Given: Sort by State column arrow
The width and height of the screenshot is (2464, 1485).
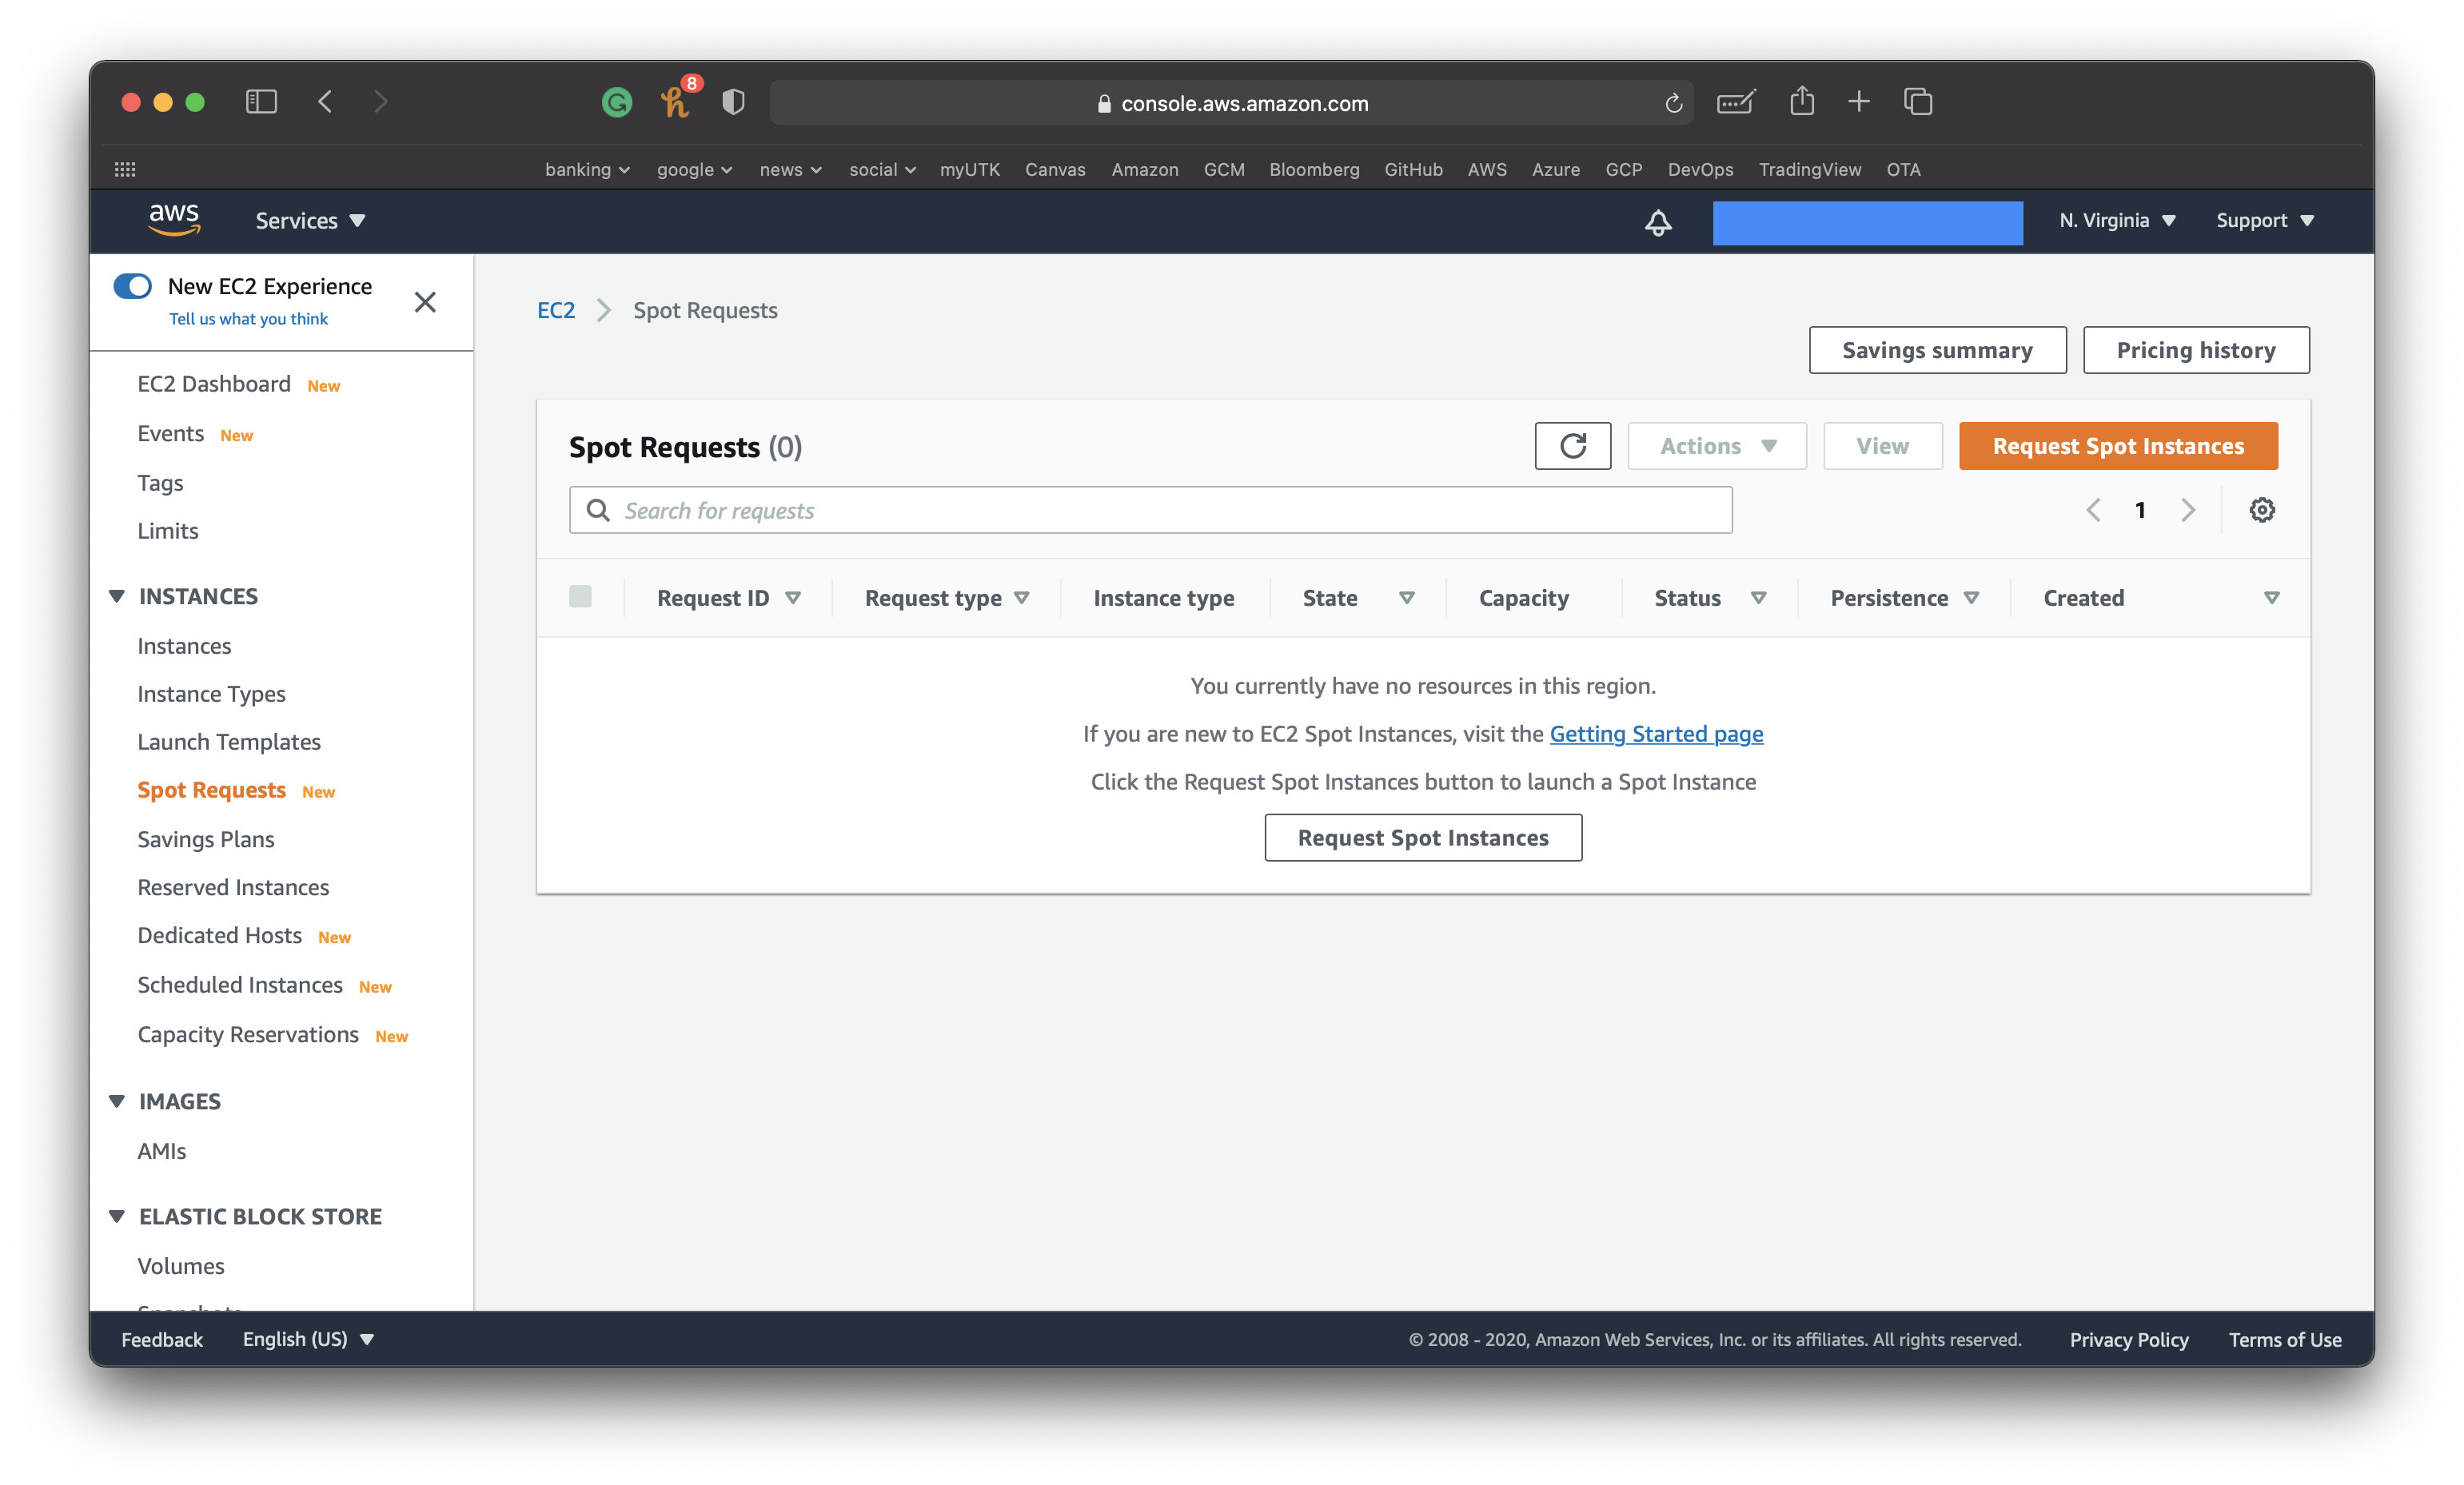Looking at the screenshot, I should click(x=1406, y=598).
